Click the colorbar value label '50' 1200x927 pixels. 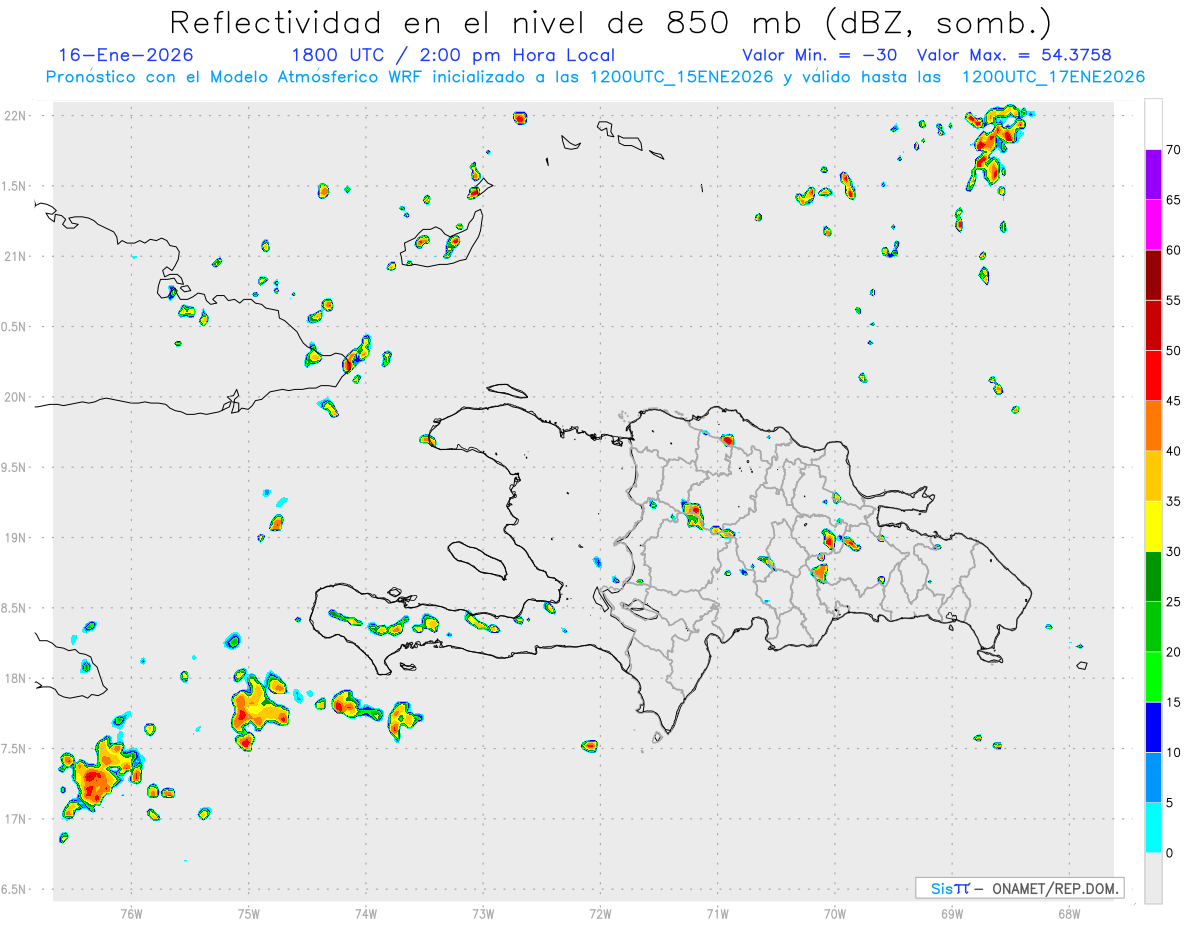tap(1174, 350)
